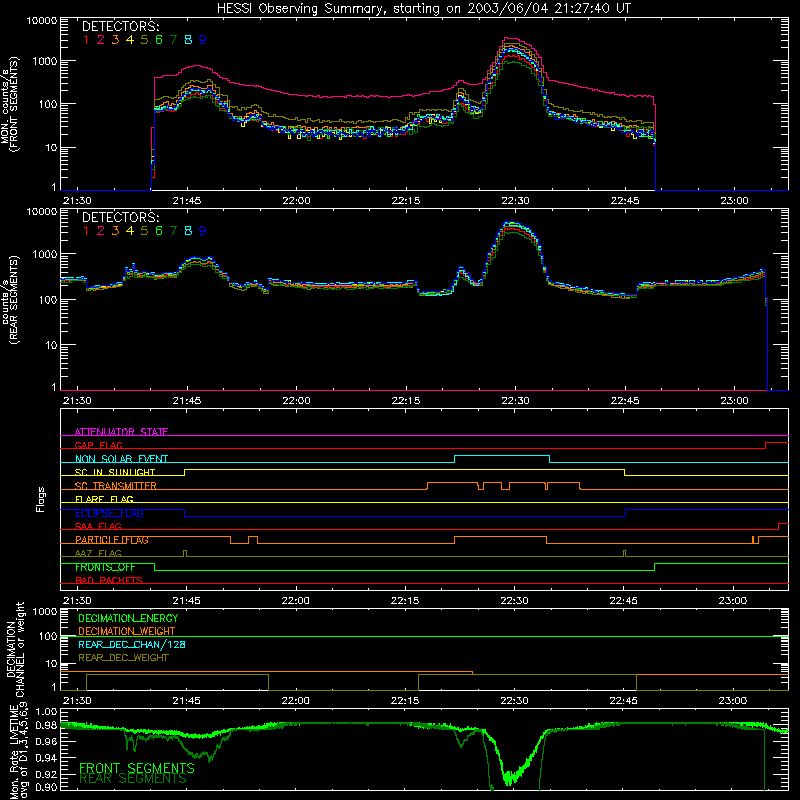Click DETECTORS: label in front segments plot
Viewport: 800px width, 800px height.
point(120,27)
